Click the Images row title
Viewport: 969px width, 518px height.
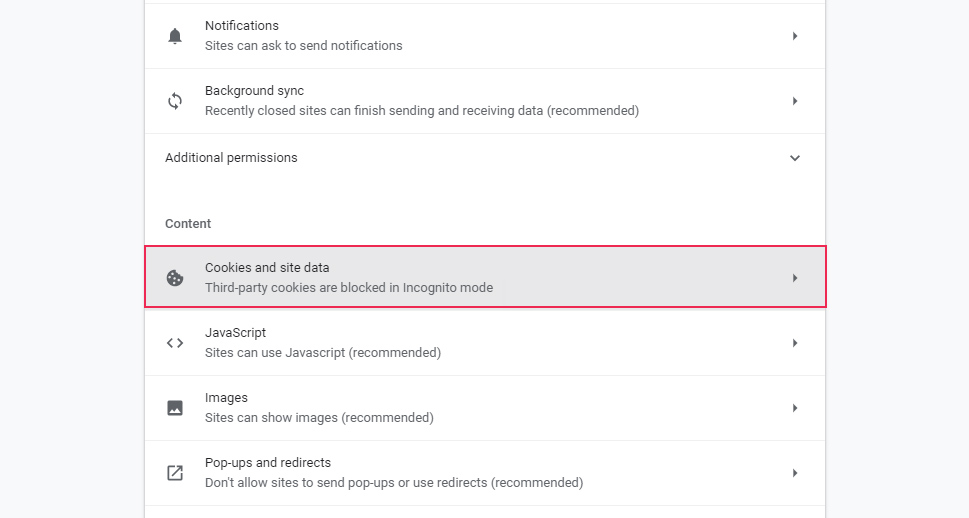226,398
